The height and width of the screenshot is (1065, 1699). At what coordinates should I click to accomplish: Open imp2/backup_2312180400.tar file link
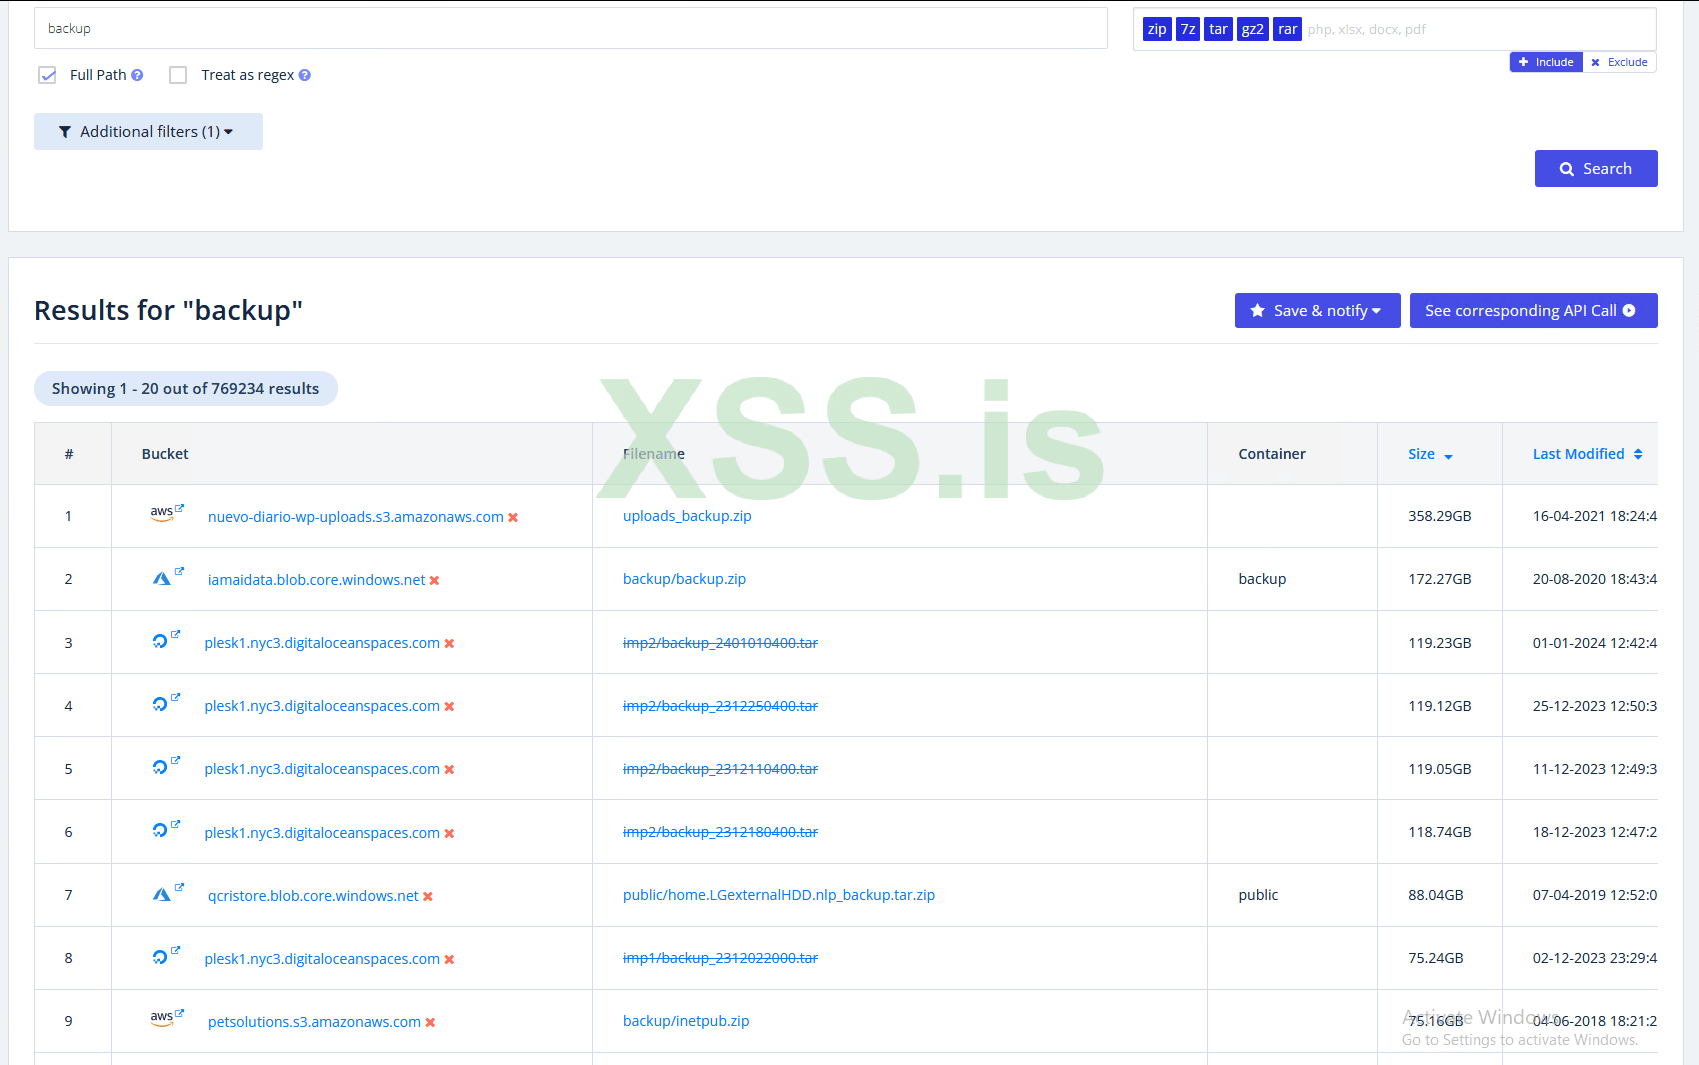pos(720,832)
